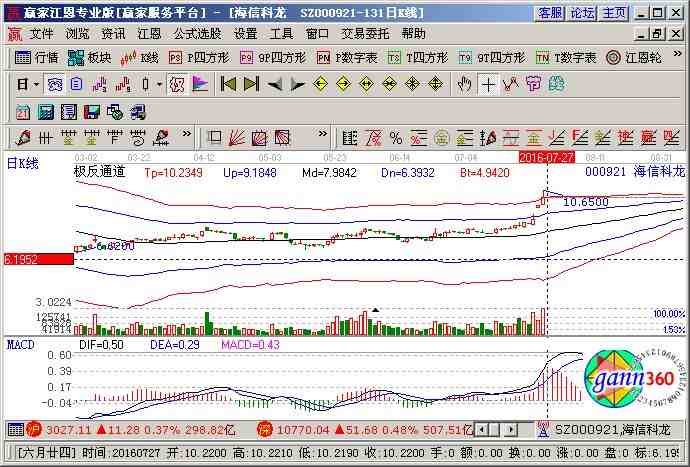Viewport: 690px width, 467px height.
Task: Open the 9T四方形 tool
Action: (492, 58)
